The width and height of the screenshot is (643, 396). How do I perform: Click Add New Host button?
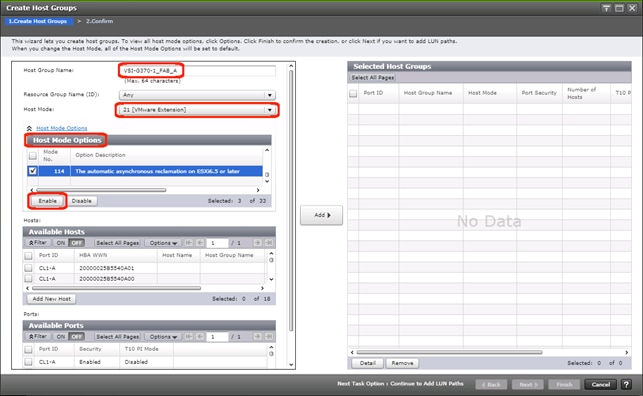(52, 299)
